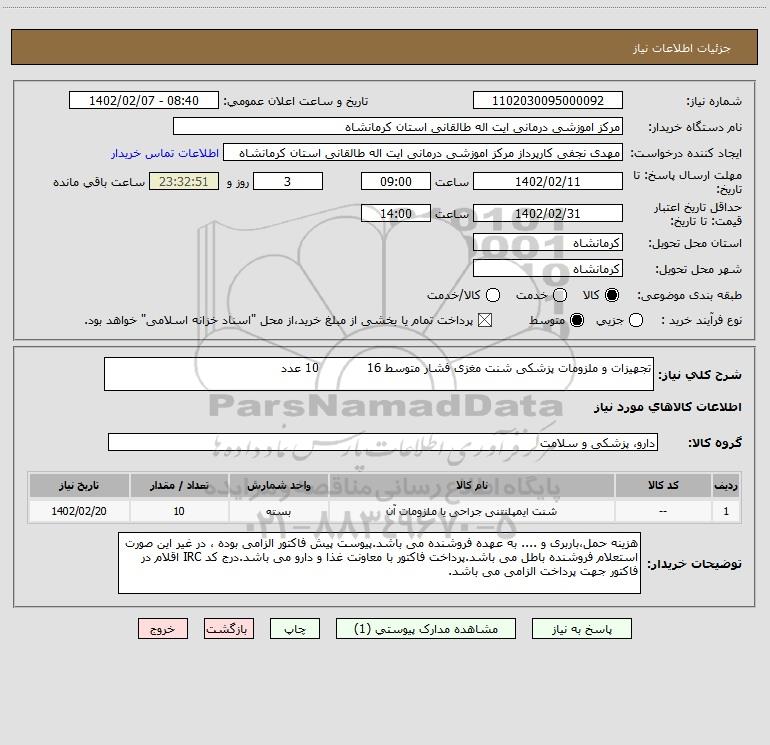Image resolution: width=770 pixels, height=745 pixels.
Task: Select the متوسط purchase type radio
Action: (x=577, y=320)
